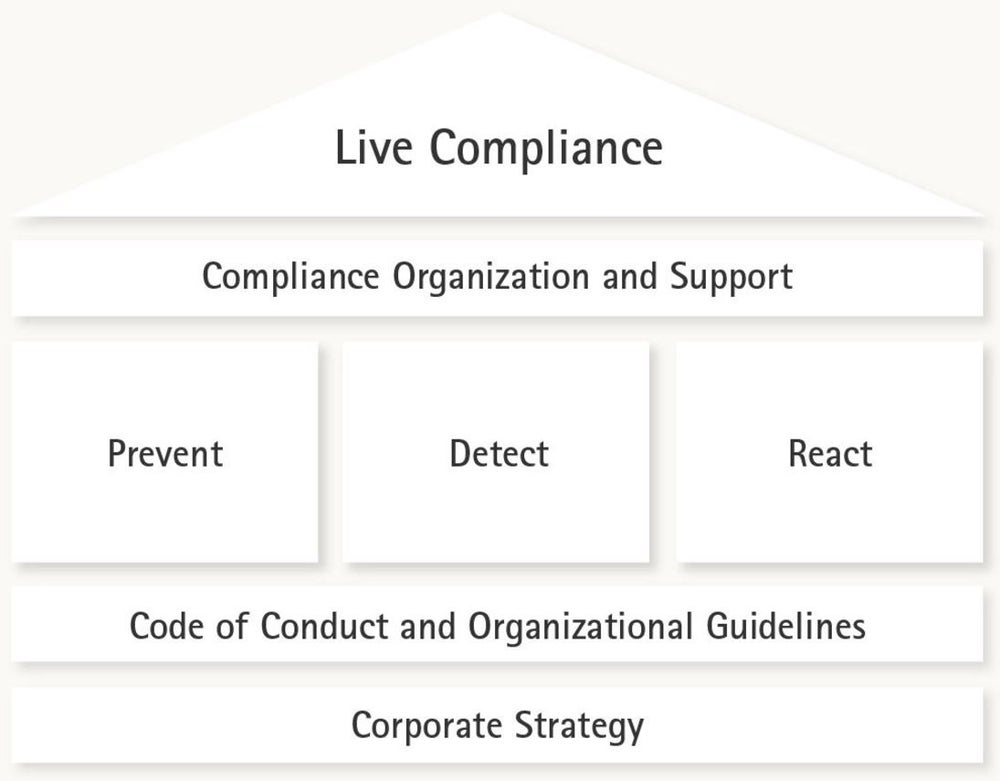Click the Corporate Strategy foundation bar
The image size is (1000, 781).
click(497, 725)
